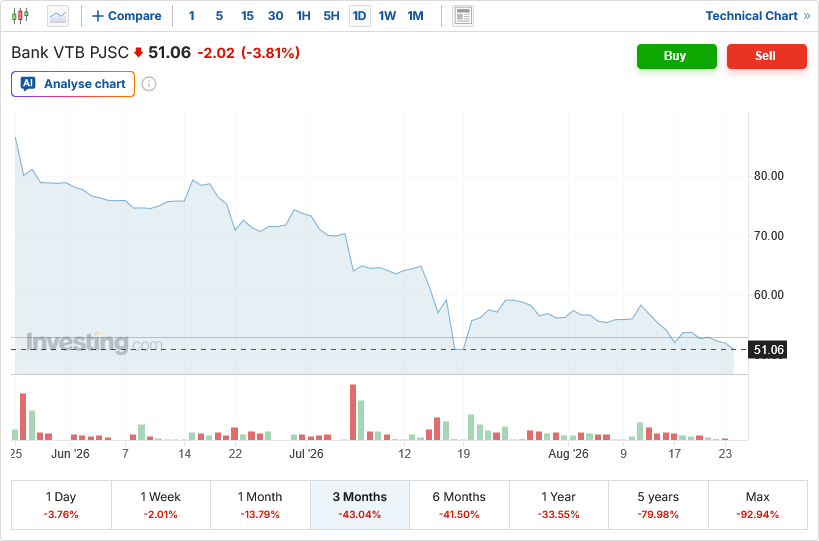Set interval to 1 minute
Screen dimensions: 819x541
[x=192, y=16]
